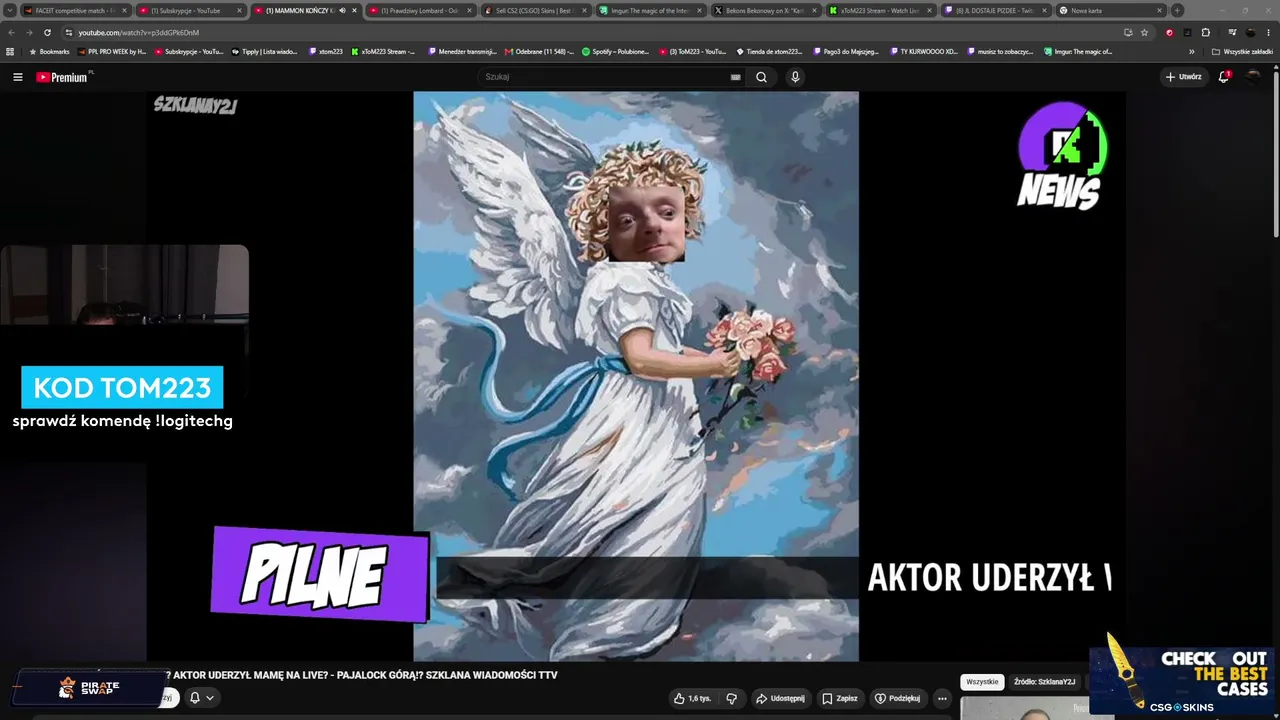
Task: Open the on-screen keyboard icon in search
Action: [x=736, y=77]
